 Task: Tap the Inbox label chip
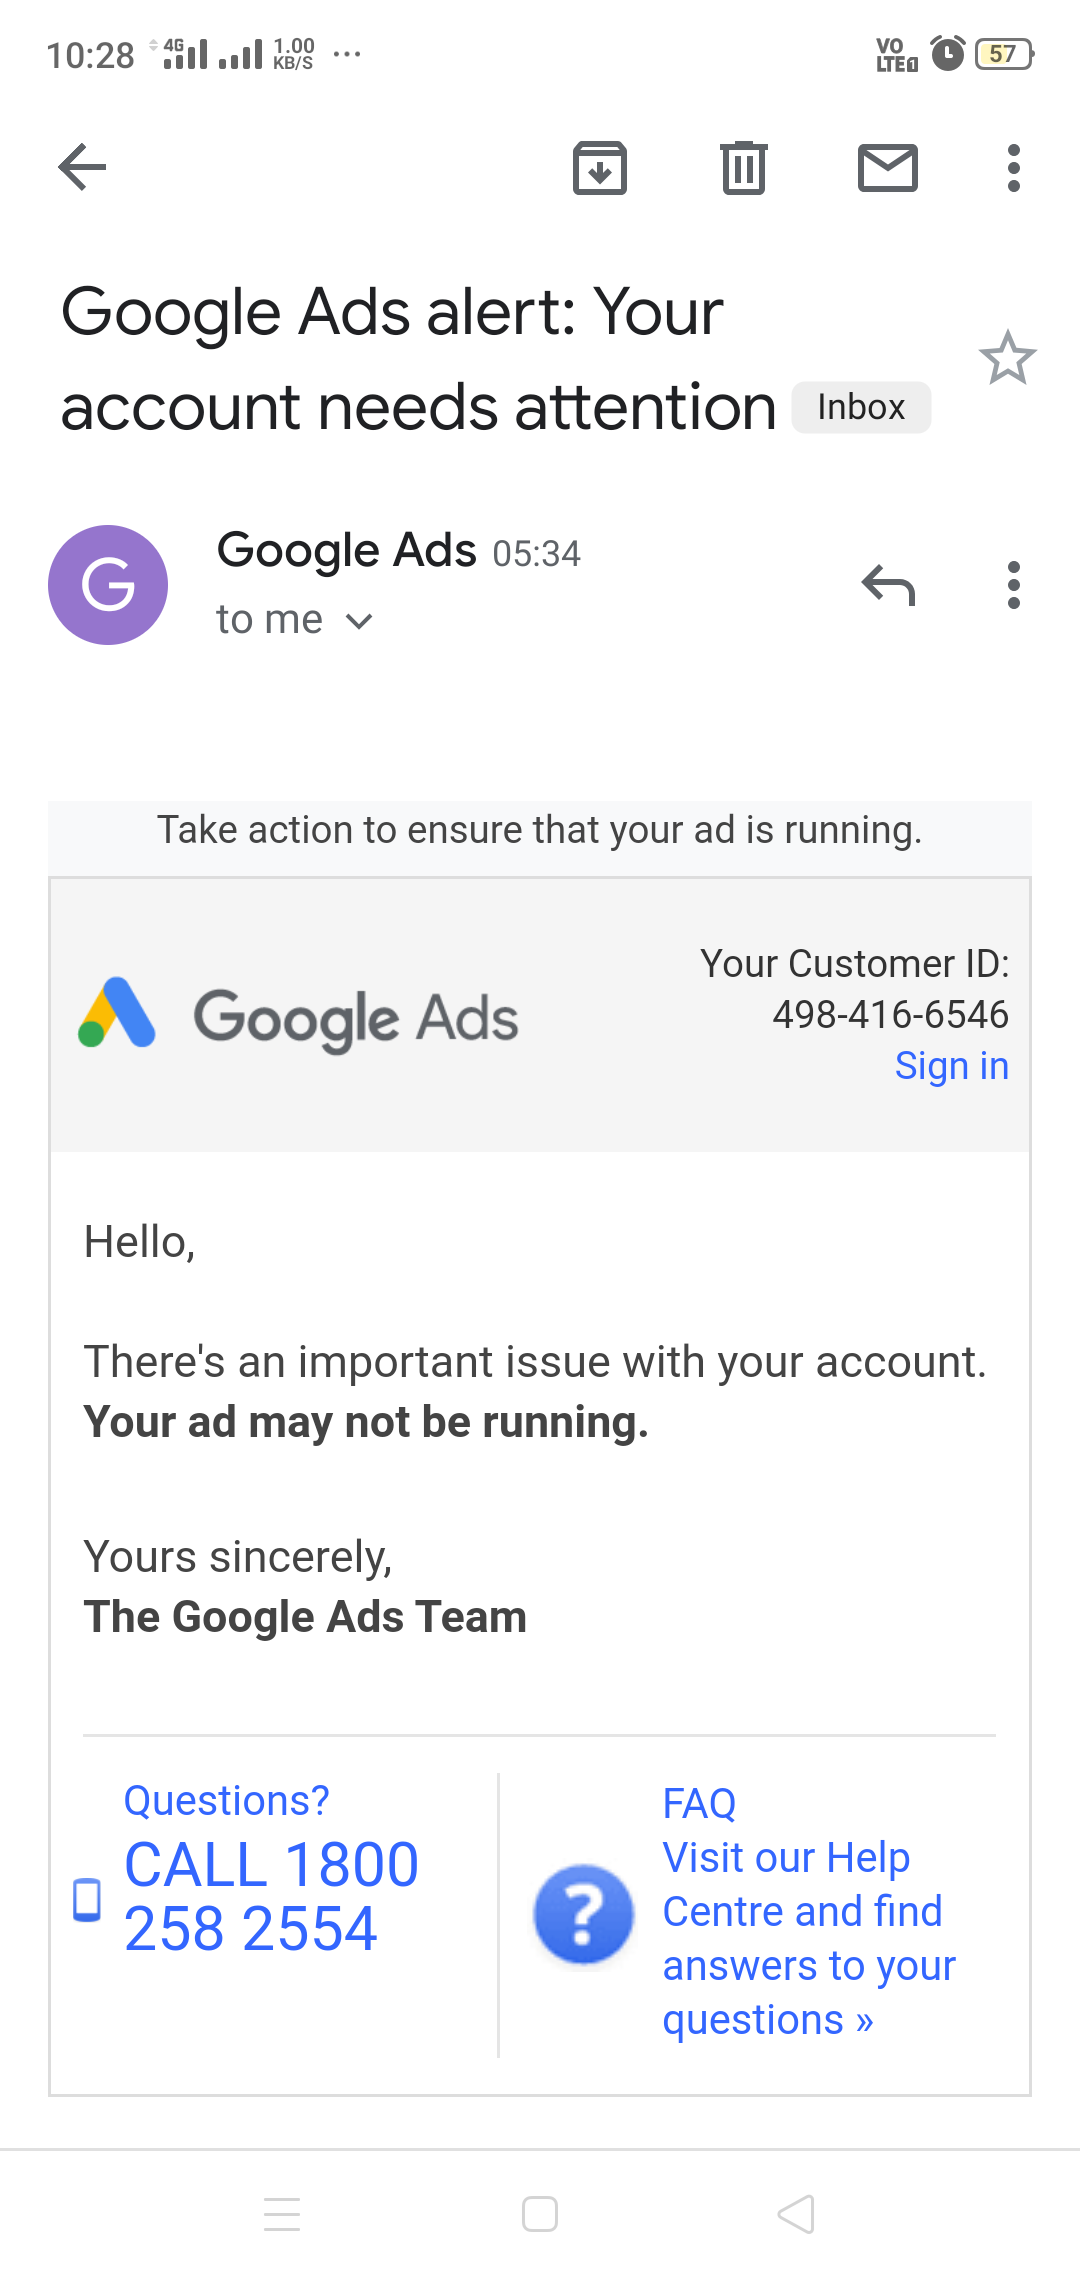pyautogui.click(x=860, y=406)
